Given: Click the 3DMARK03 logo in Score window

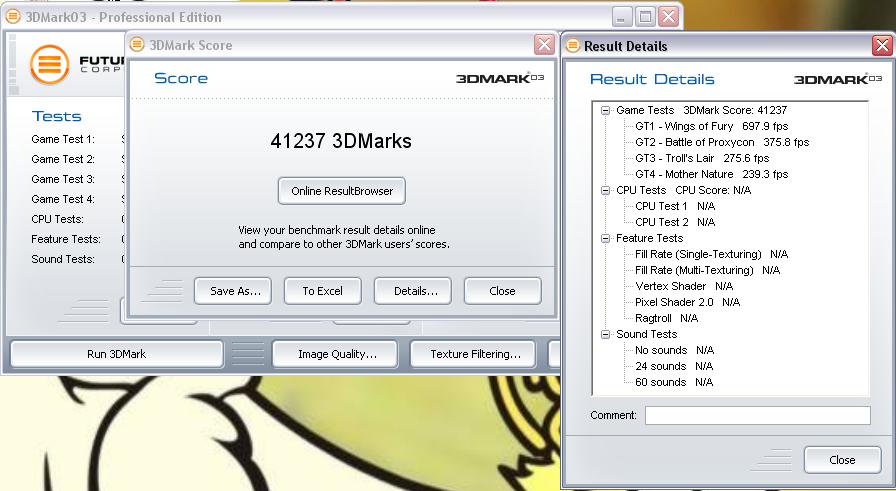Looking at the screenshot, I should (500, 78).
